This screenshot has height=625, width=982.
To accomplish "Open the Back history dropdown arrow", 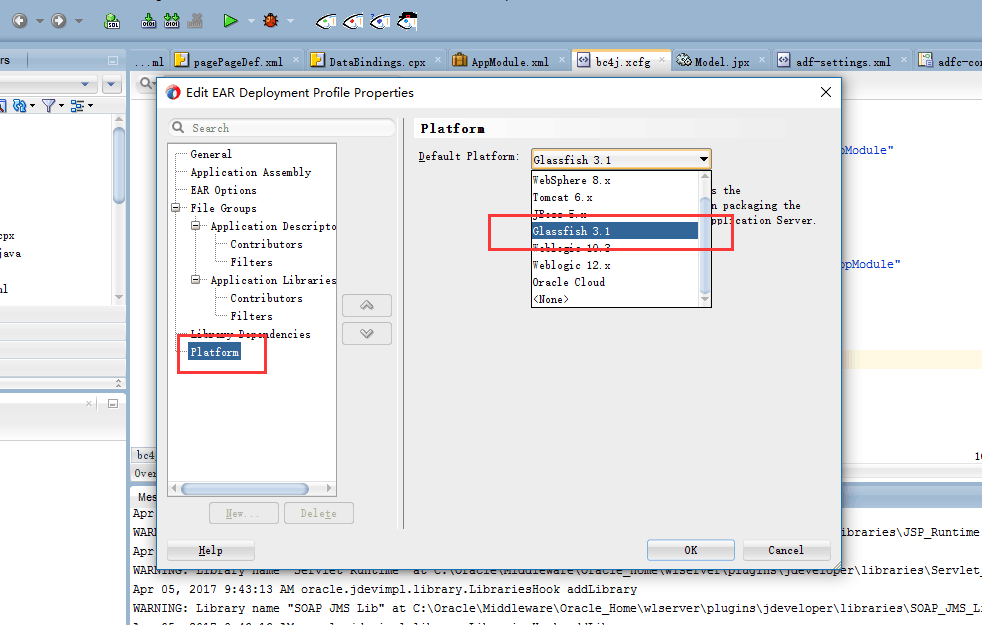I will pyautogui.click(x=39, y=21).
